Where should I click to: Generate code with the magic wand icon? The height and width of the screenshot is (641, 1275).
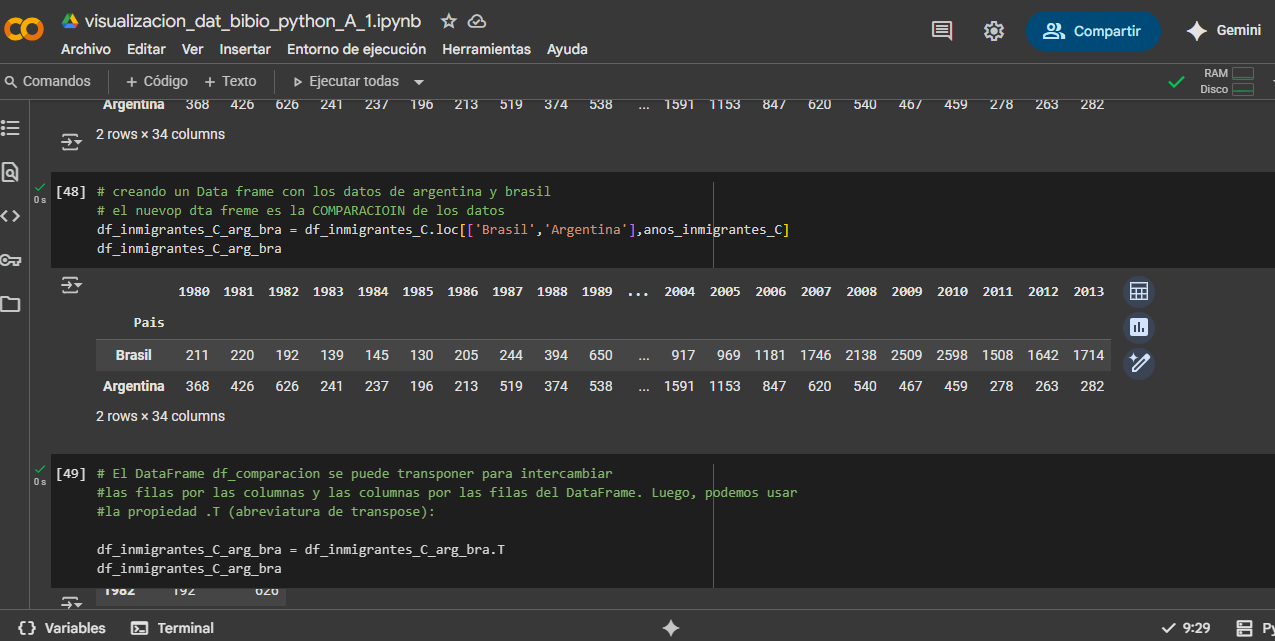(x=1138, y=363)
